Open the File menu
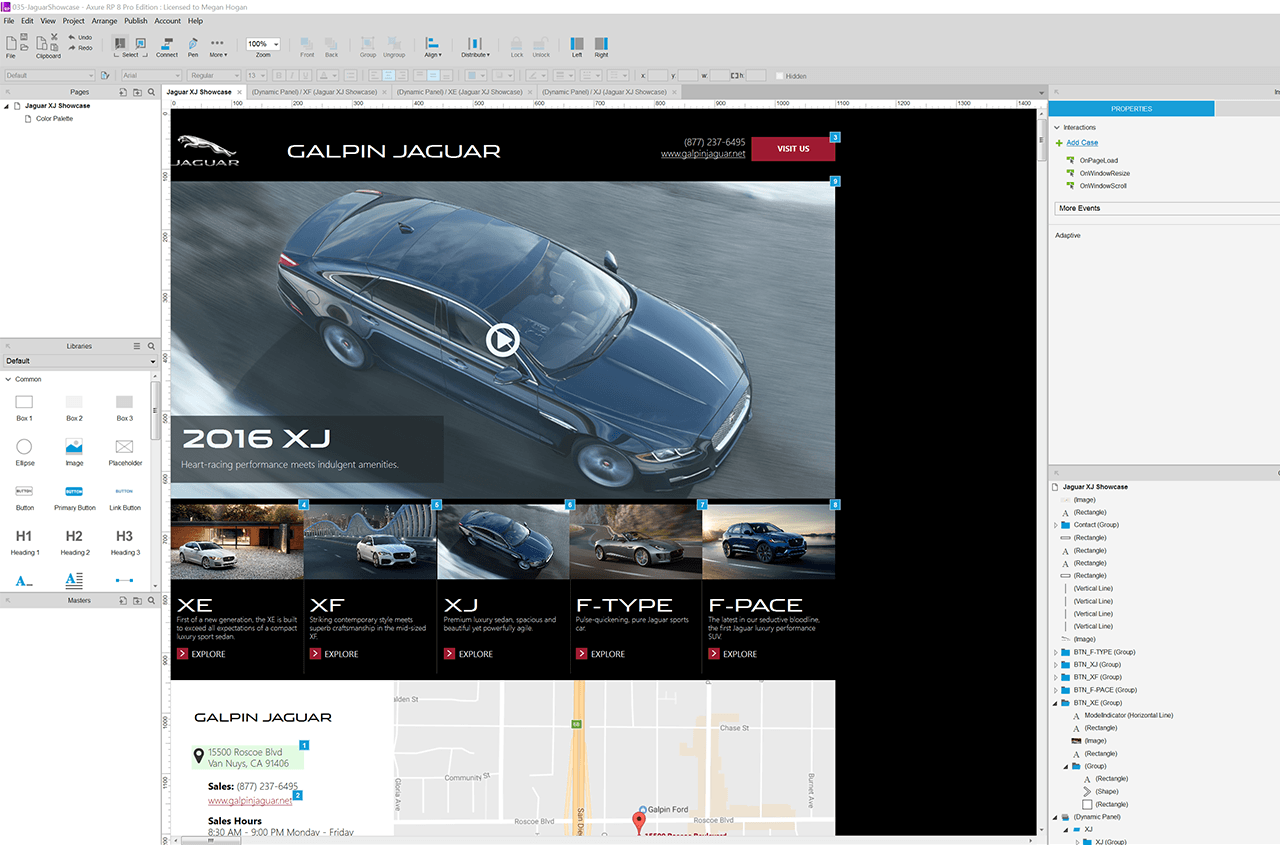The height and width of the screenshot is (845, 1280). (8, 21)
